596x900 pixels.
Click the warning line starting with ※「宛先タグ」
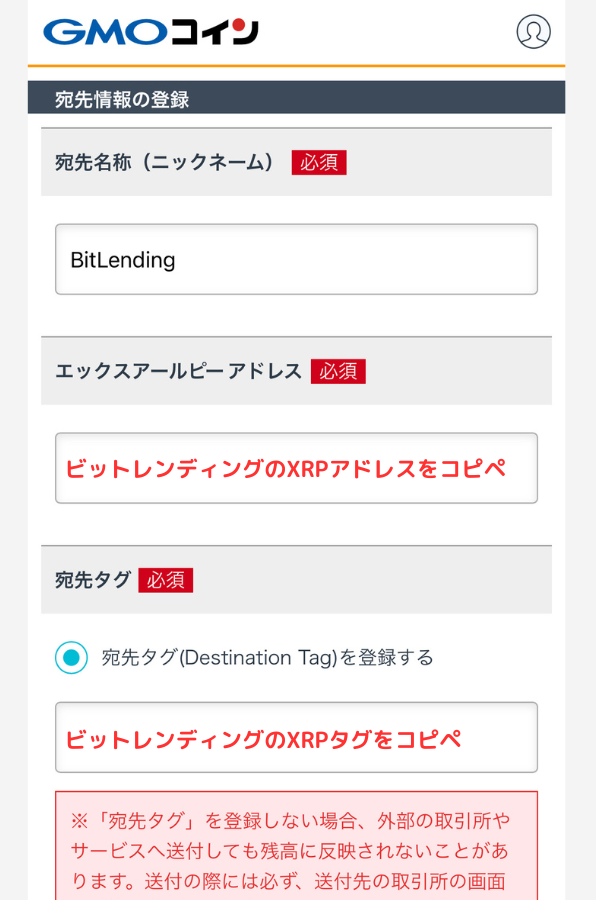coord(291,821)
